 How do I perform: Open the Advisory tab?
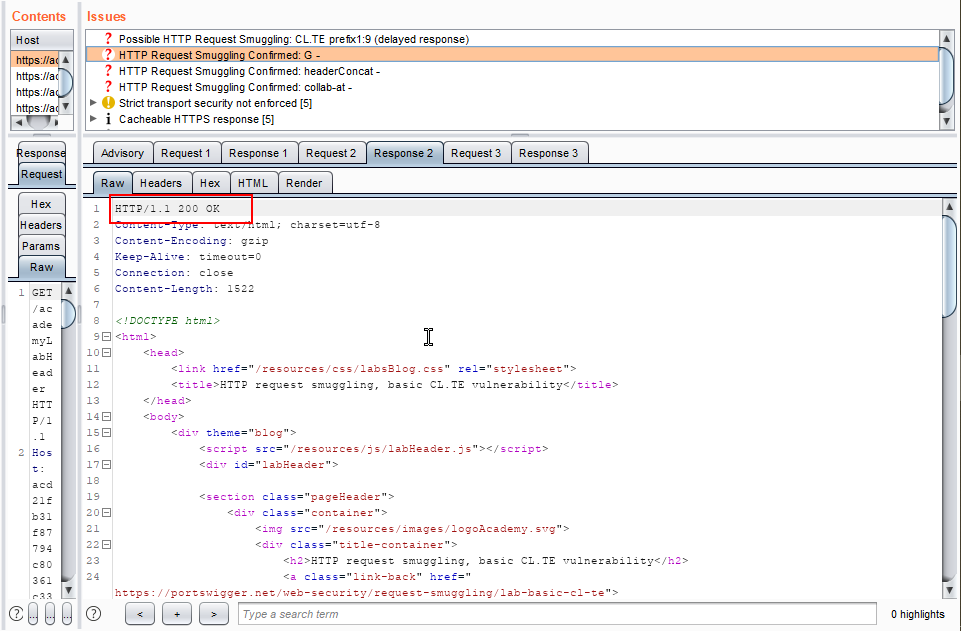(x=123, y=153)
